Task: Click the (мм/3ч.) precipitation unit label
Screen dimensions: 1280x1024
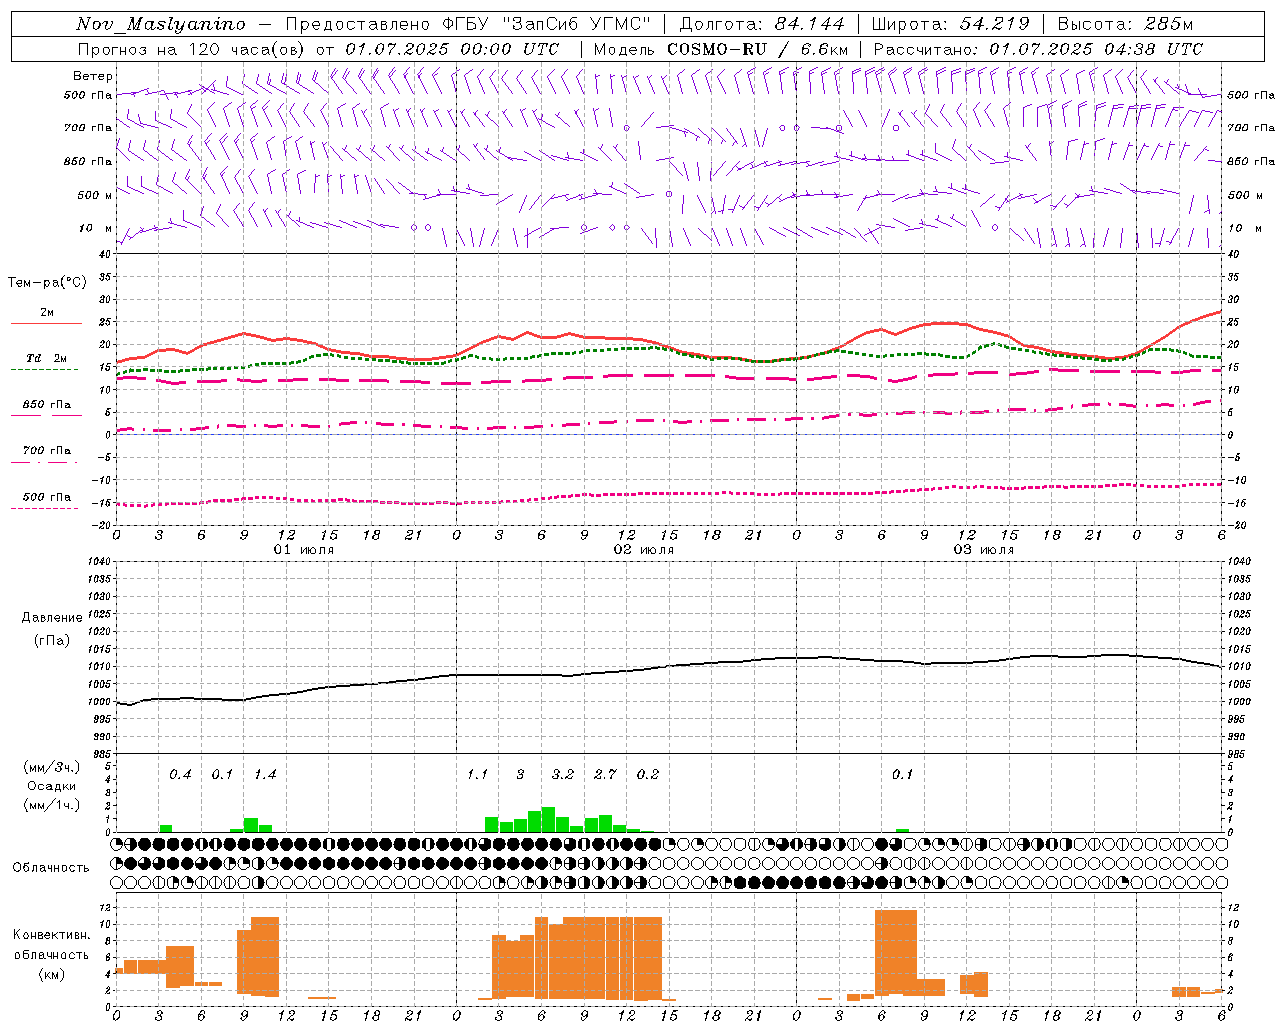Action: pos(52,767)
